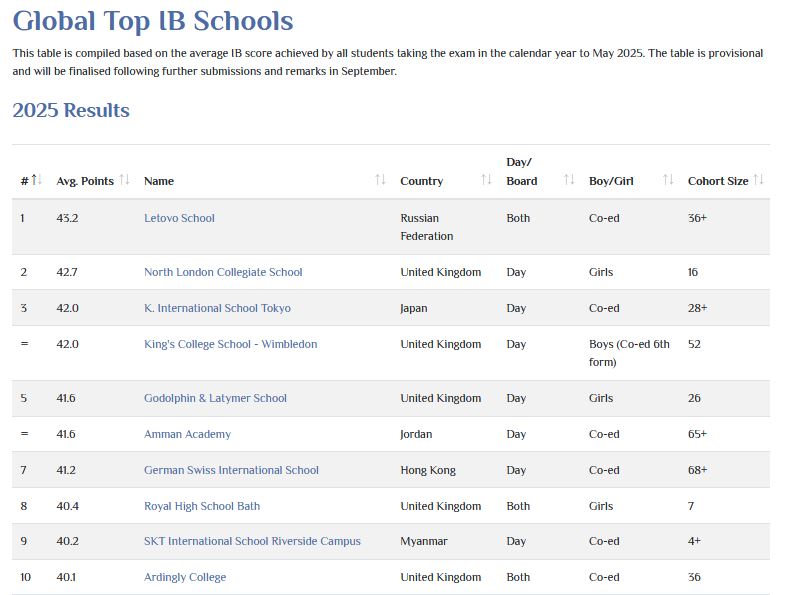This screenshot has height=595, width=788.
Task: Sort by Avg. Points arrows icon
Action: pos(125,180)
